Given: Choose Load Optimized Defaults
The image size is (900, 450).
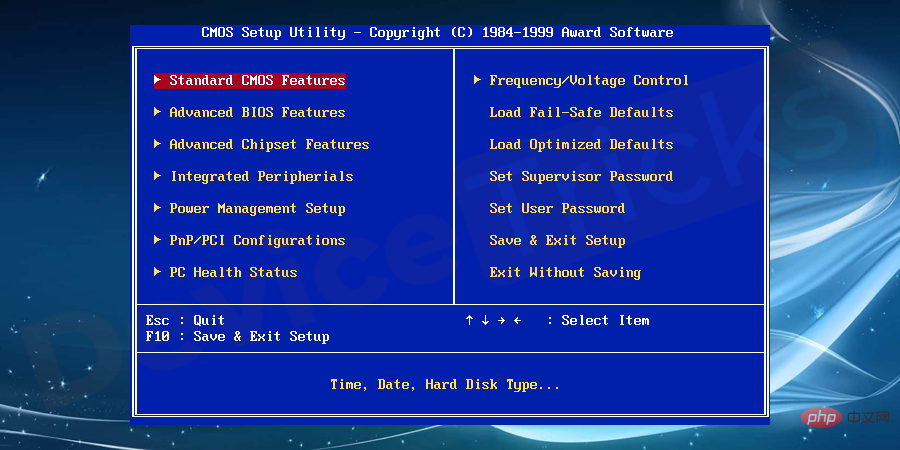Looking at the screenshot, I should coord(581,145).
